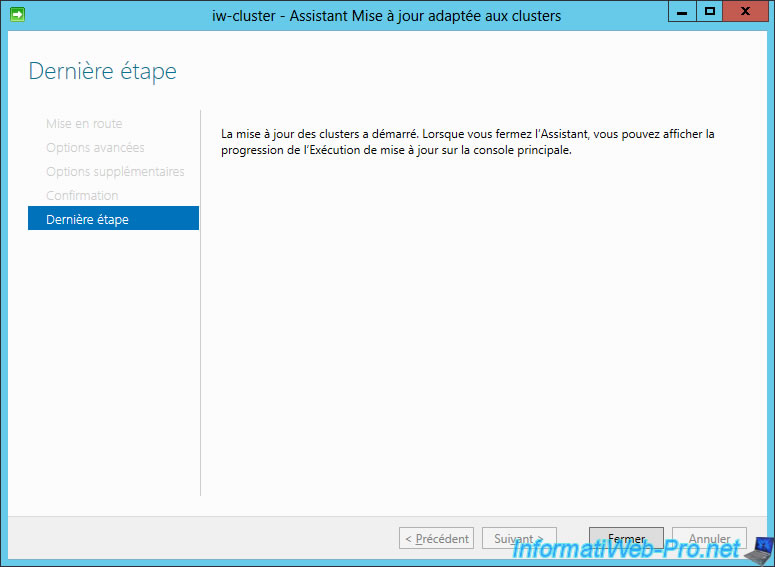Click the green wizard icon in title bar
The height and width of the screenshot is (567, 775).
point(17,15)
